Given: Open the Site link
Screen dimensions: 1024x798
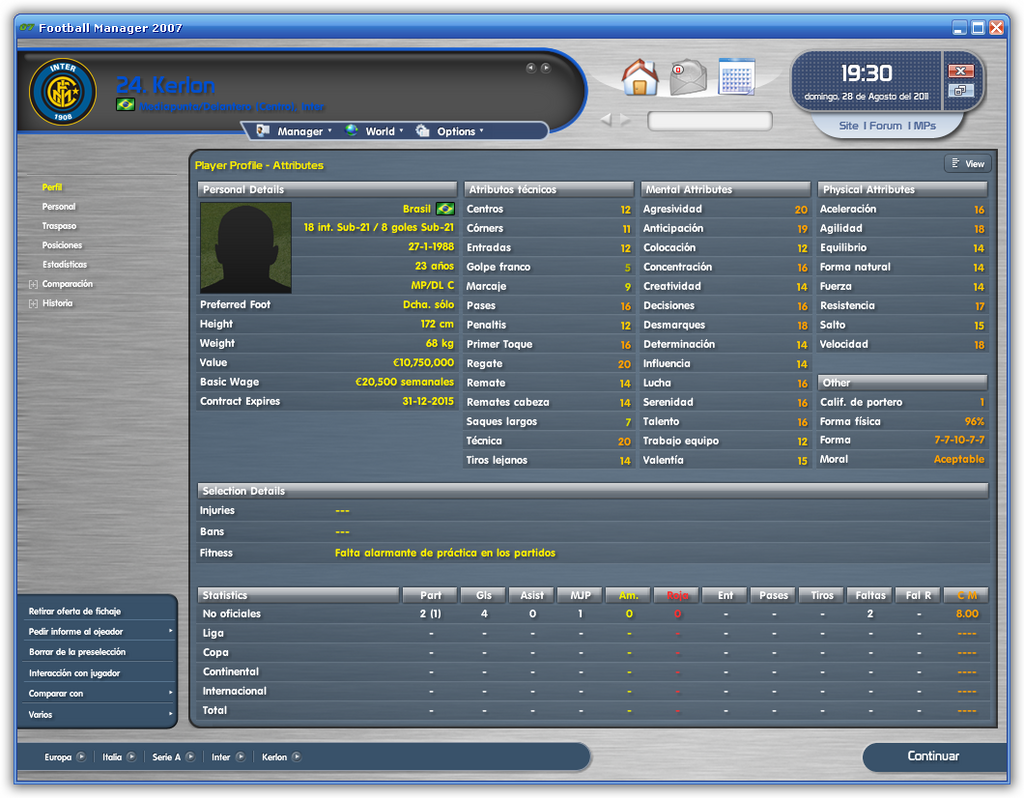Looking at the screenshot, I should tap(848, 126).
